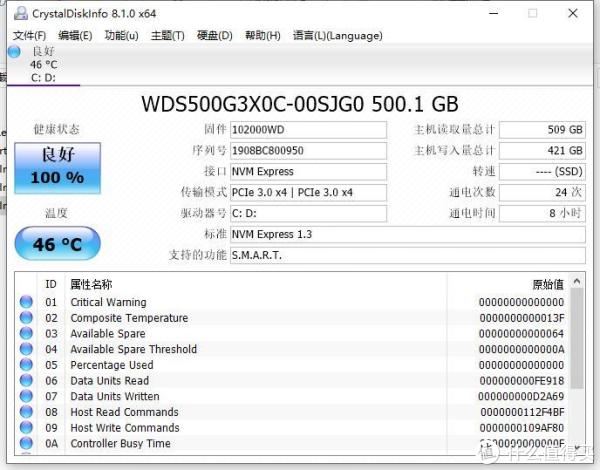Click the 属性名称 column header
This screenshot has width=600, height=470.
pyautogui.click(x=91, y=284)
